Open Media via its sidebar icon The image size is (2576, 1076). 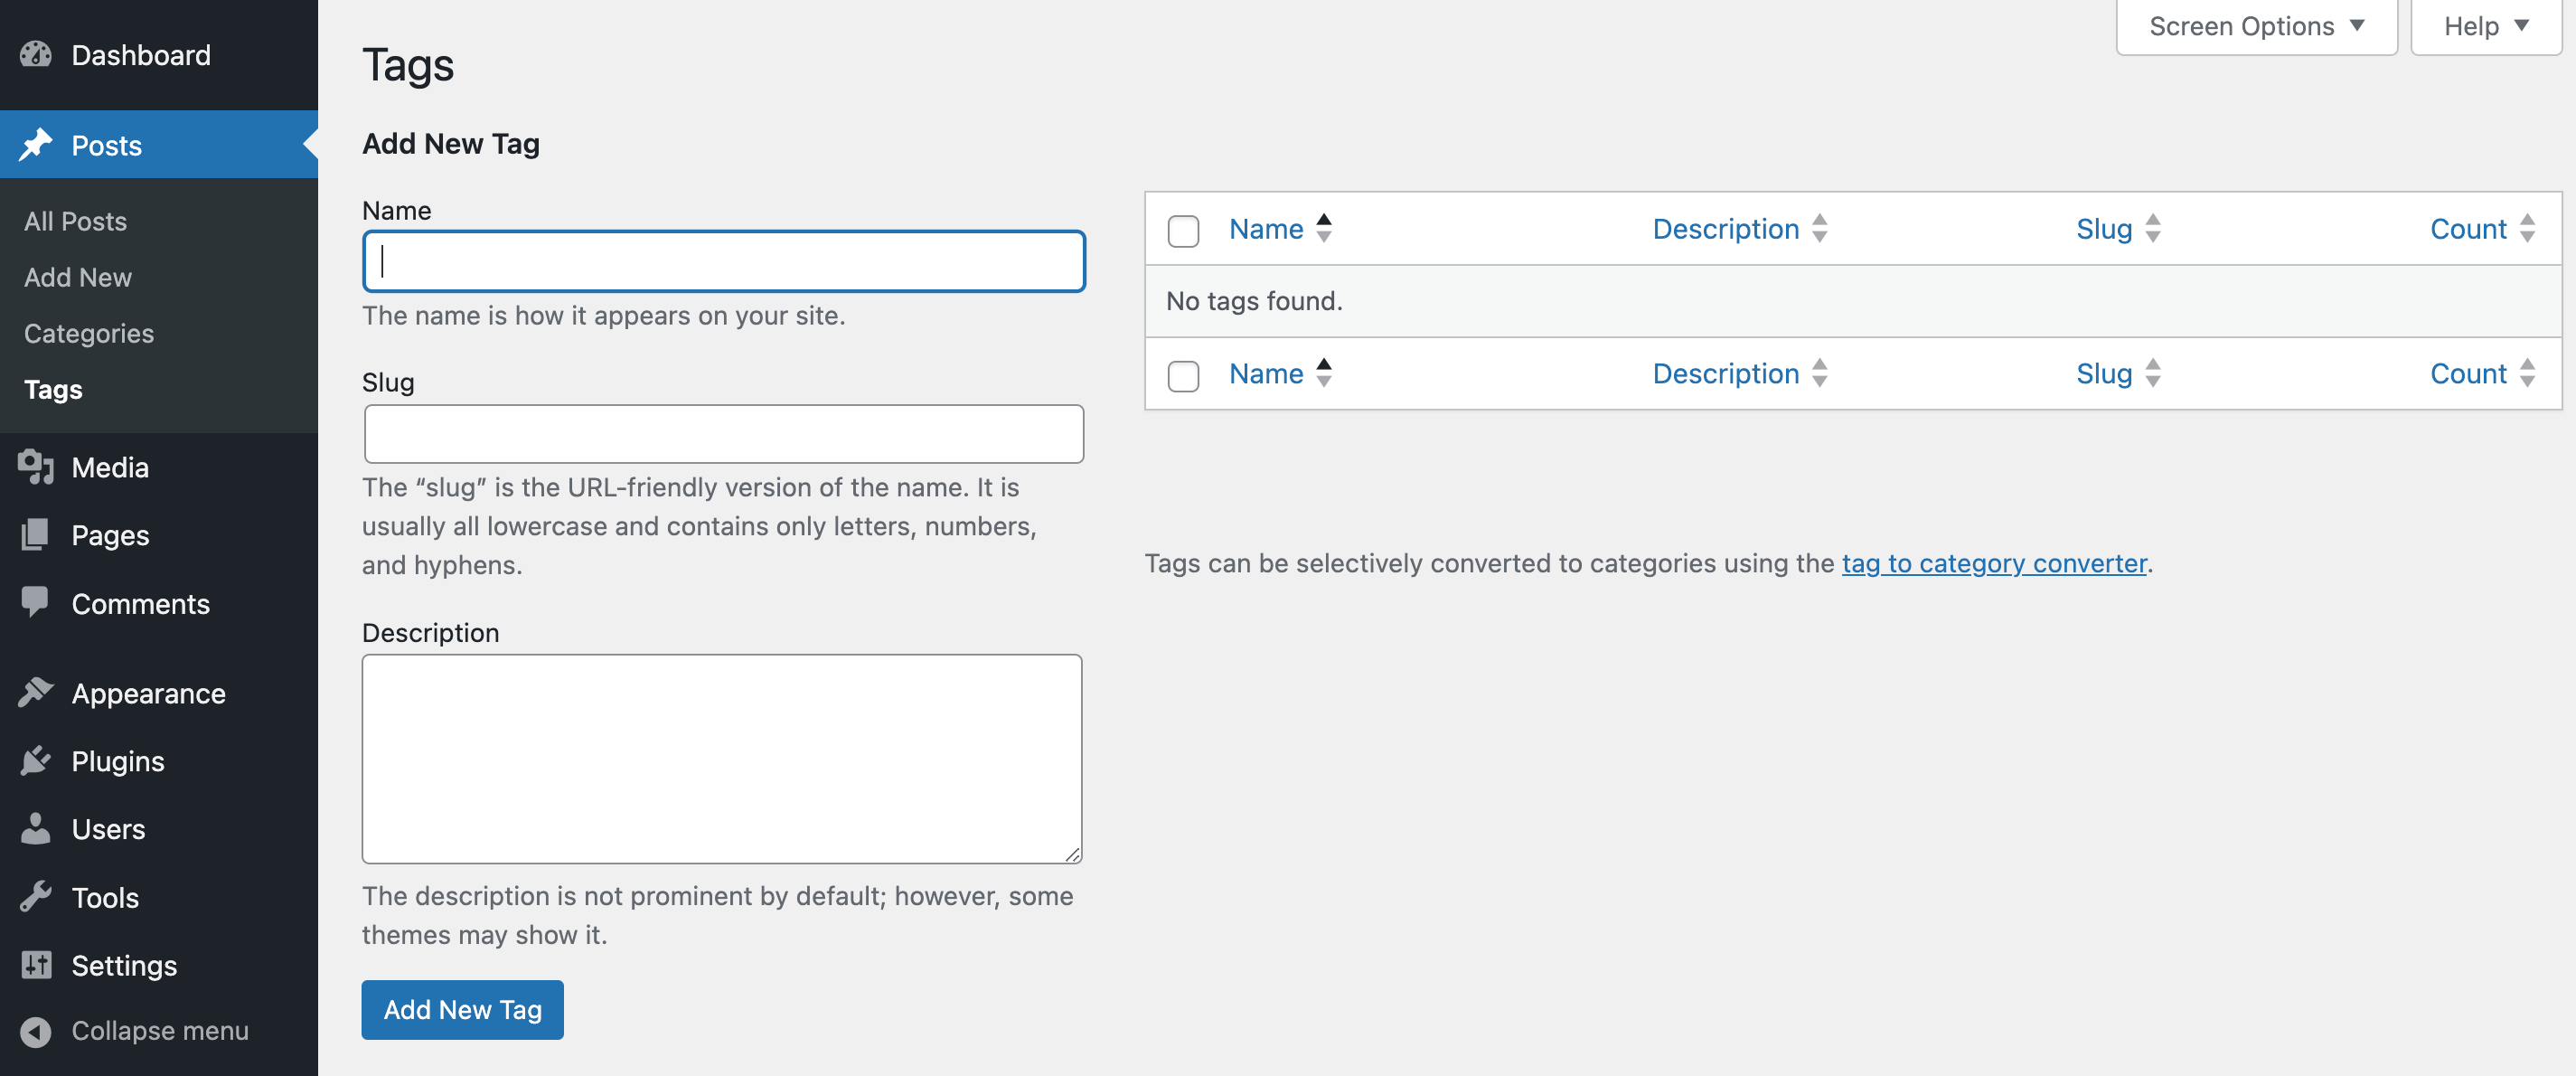pyautogui.click(x=34, y=467)
